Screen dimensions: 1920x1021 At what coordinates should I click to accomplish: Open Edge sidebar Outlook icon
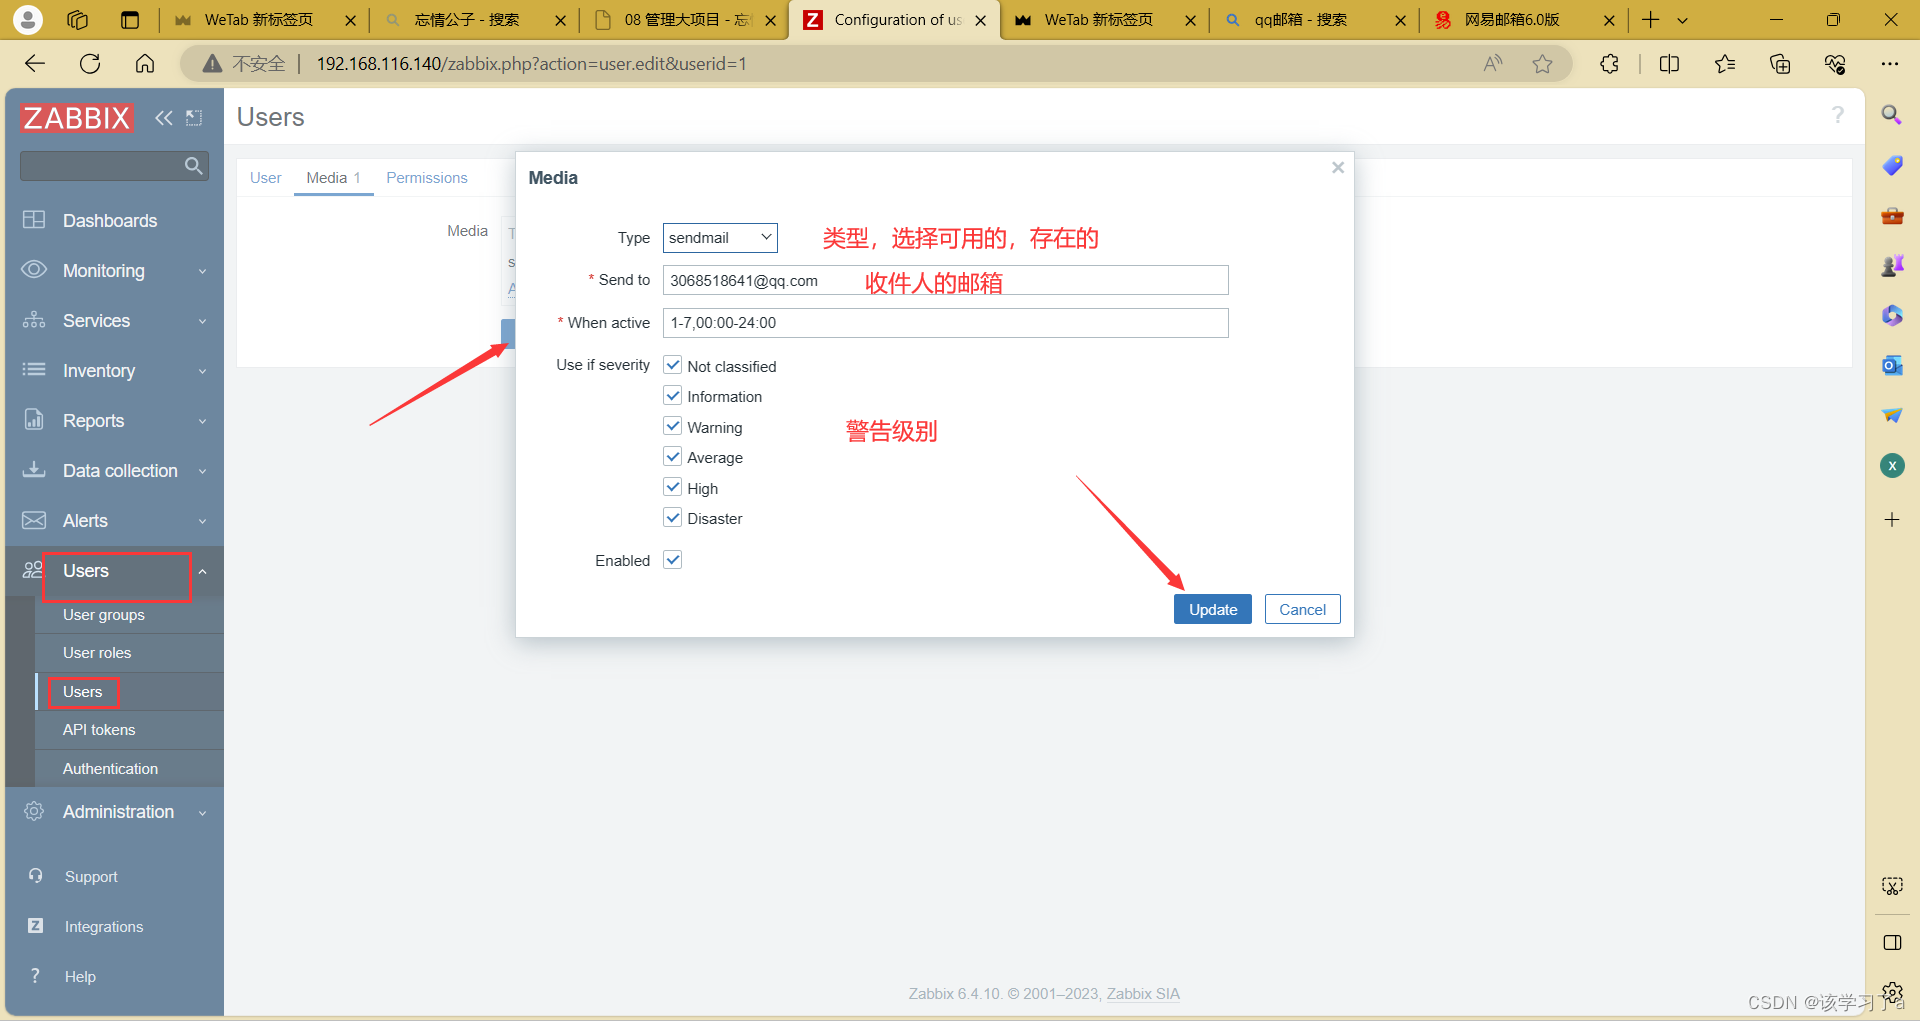pyautogui.click(x=1892, y=365)
